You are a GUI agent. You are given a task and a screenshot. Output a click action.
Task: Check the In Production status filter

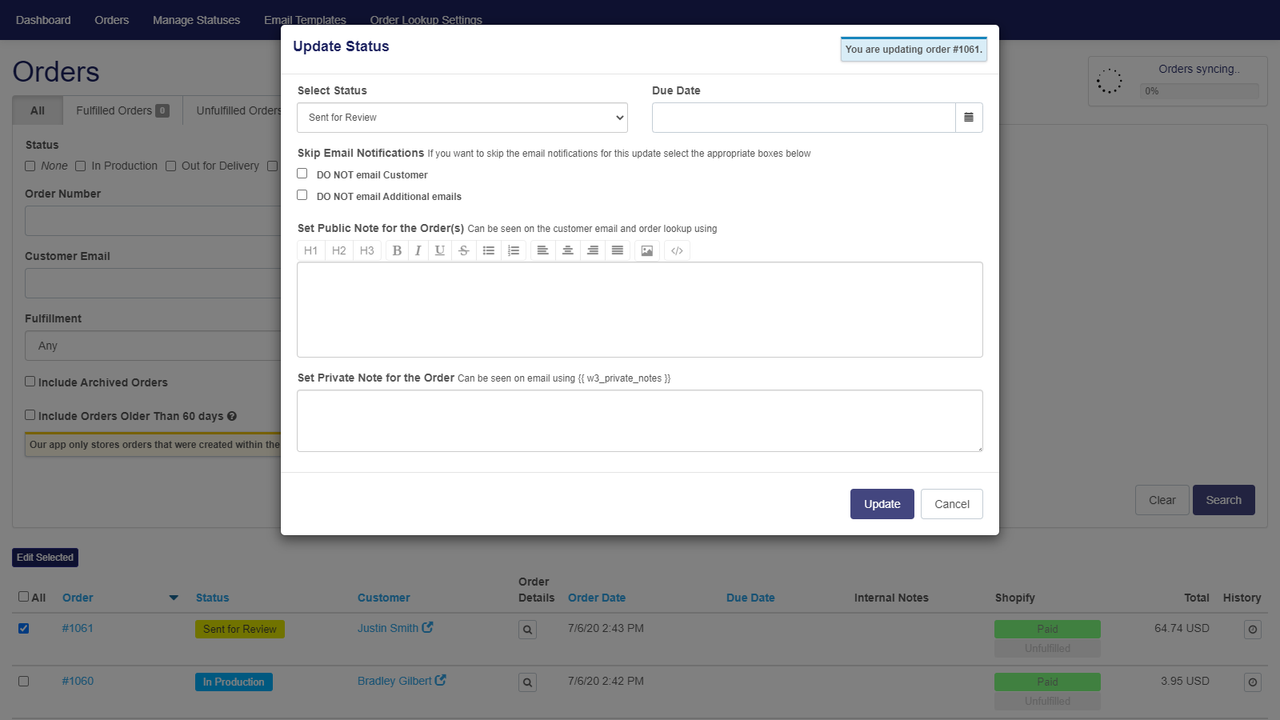pos(81,166)
